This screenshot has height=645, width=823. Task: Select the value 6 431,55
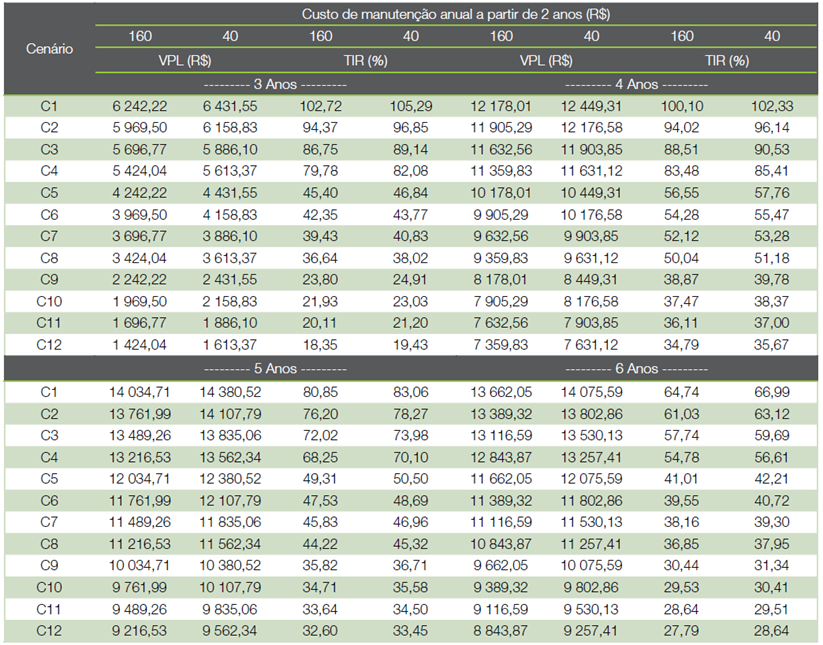coord(230,107)
